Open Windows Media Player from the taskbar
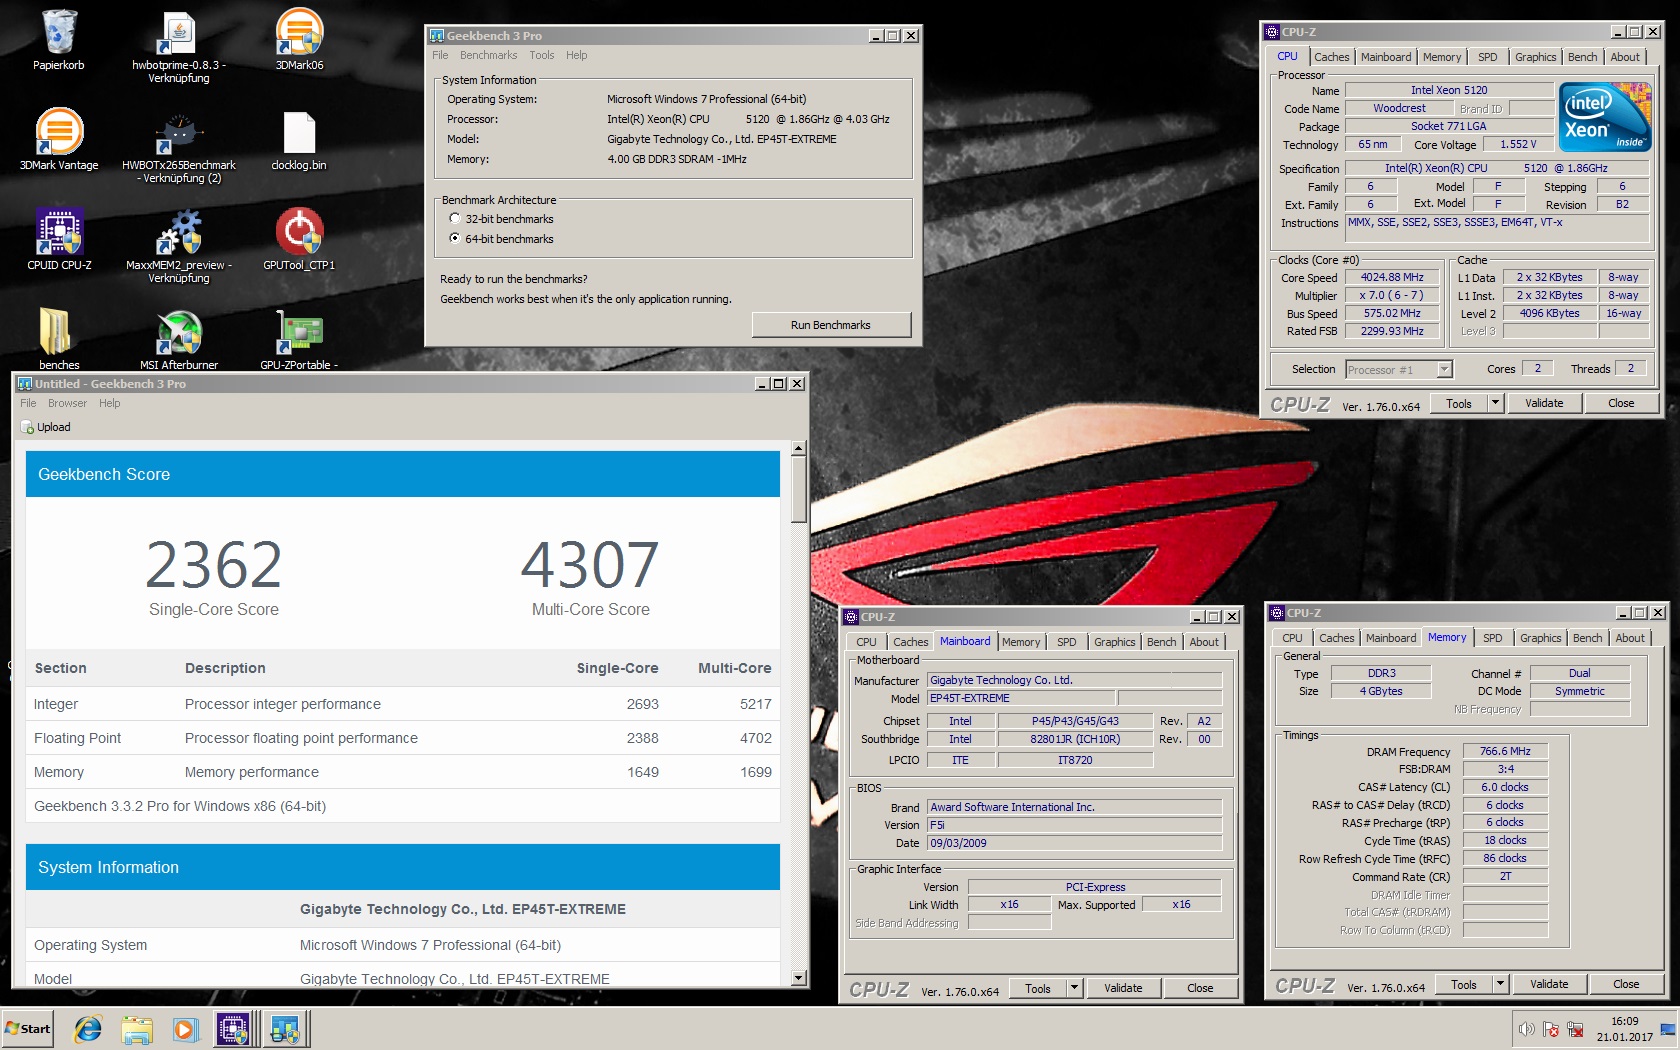This screenshot has height=1050, width=1680. click(185, 1028)
